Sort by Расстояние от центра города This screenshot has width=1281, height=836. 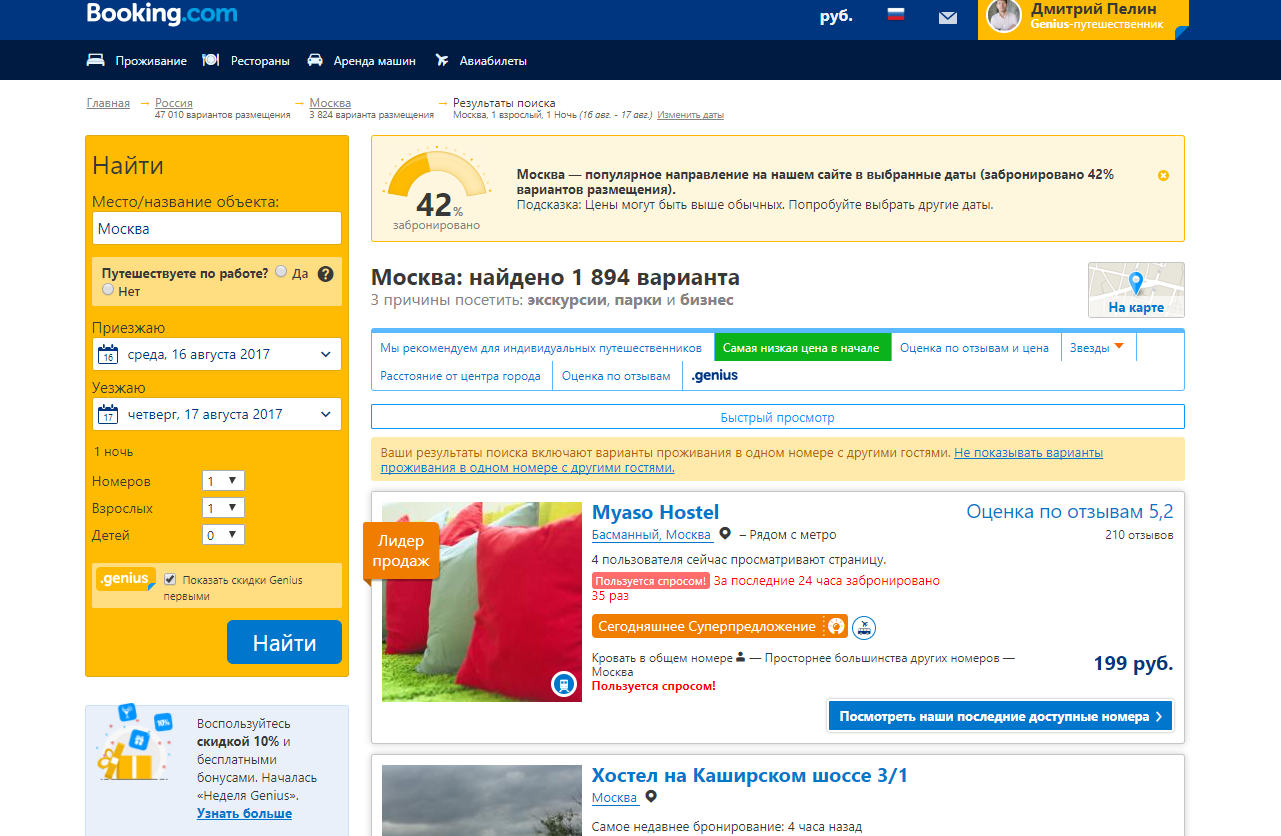click(x=460, y=376)
